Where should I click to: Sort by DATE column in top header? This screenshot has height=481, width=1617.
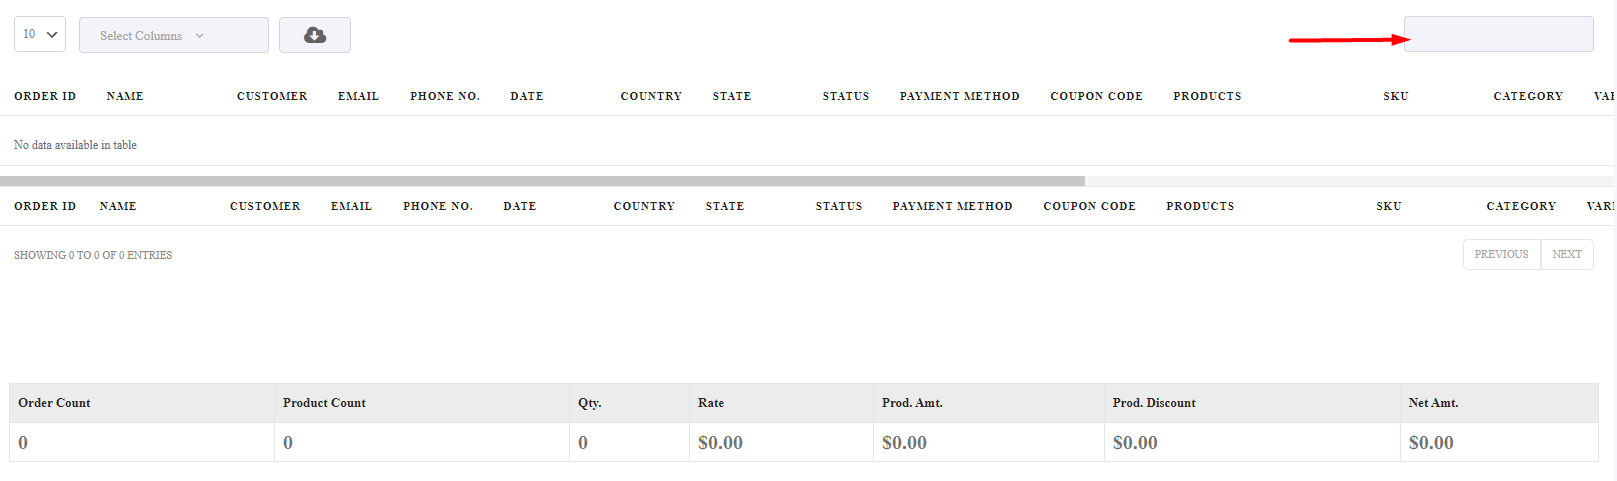click(527, 96)
